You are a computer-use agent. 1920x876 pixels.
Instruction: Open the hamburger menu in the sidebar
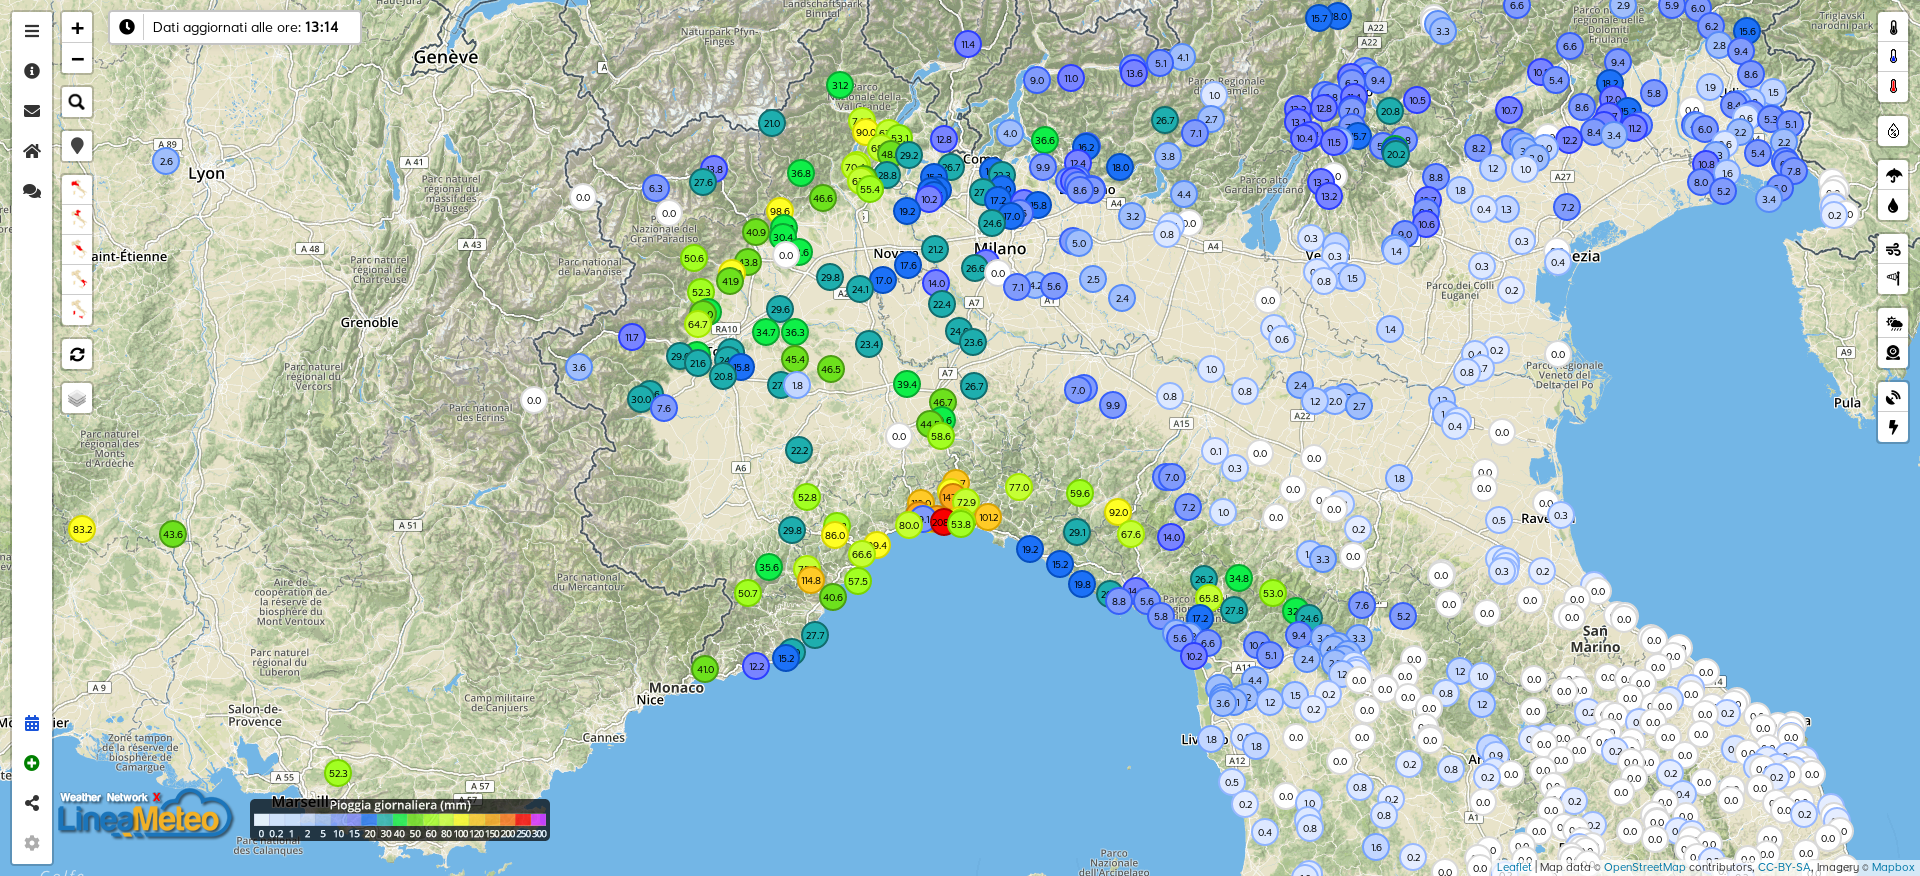point(32,31)
